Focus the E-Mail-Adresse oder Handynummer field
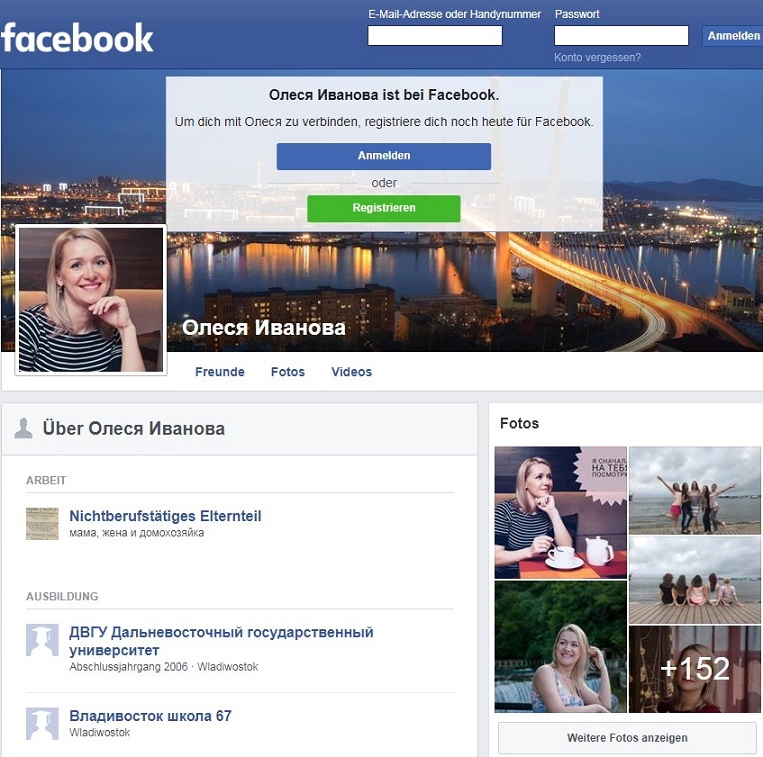This screenshot has width=763, height=757. [435, 36]
